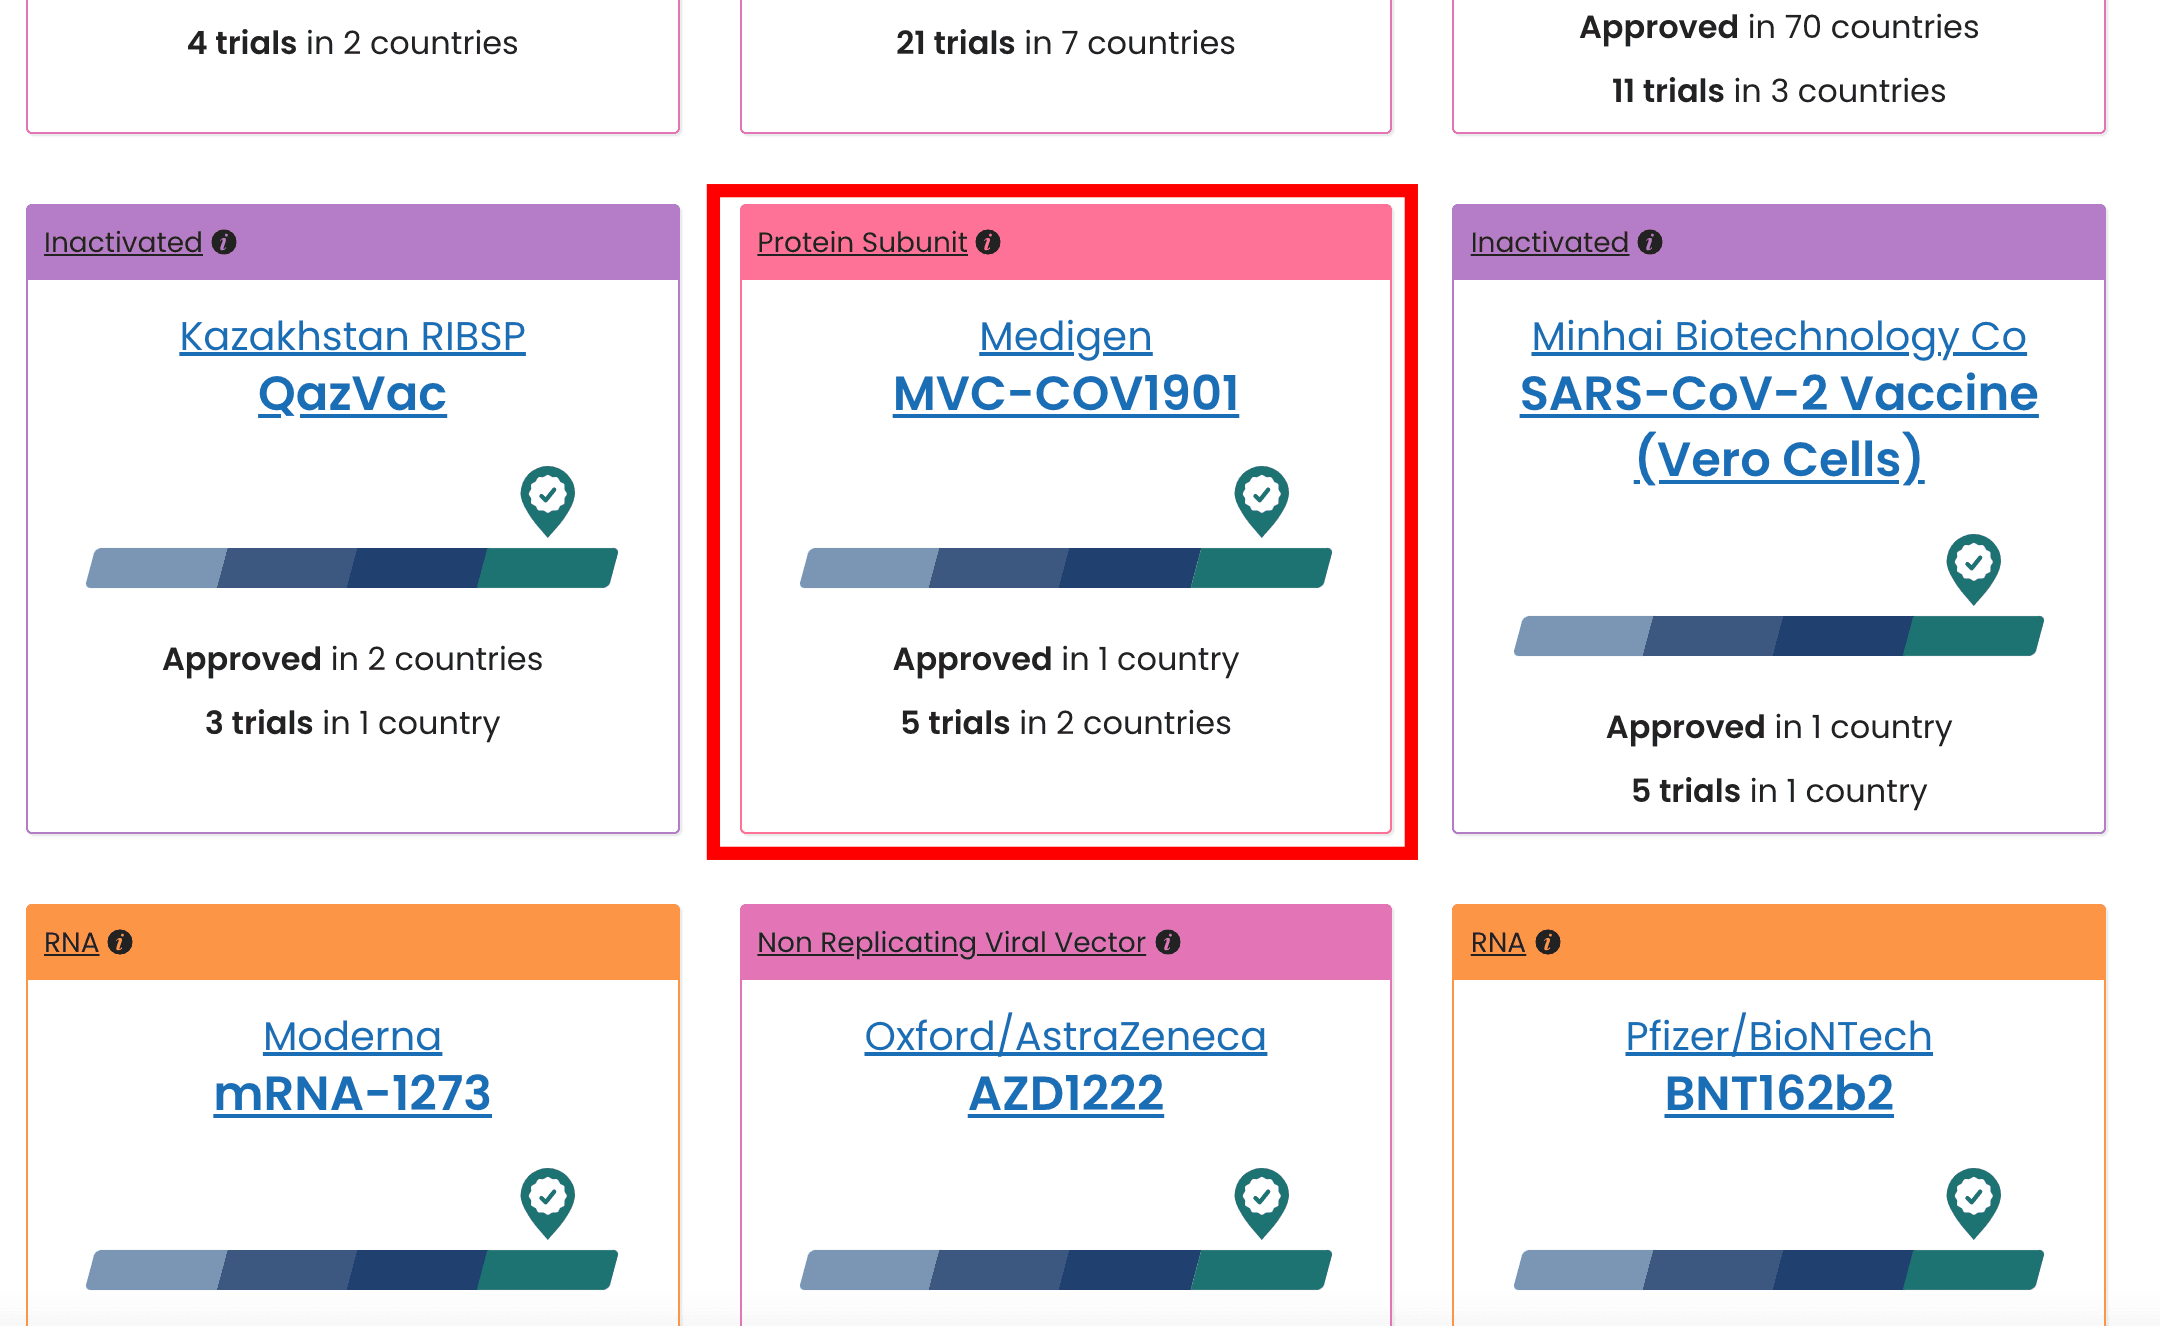The width and height of the screenshot is (2160, 1326).
Task: Open SARS-CoV-2 Vaccine (Vero Cells) link
Action: (x=1779, y=427)
